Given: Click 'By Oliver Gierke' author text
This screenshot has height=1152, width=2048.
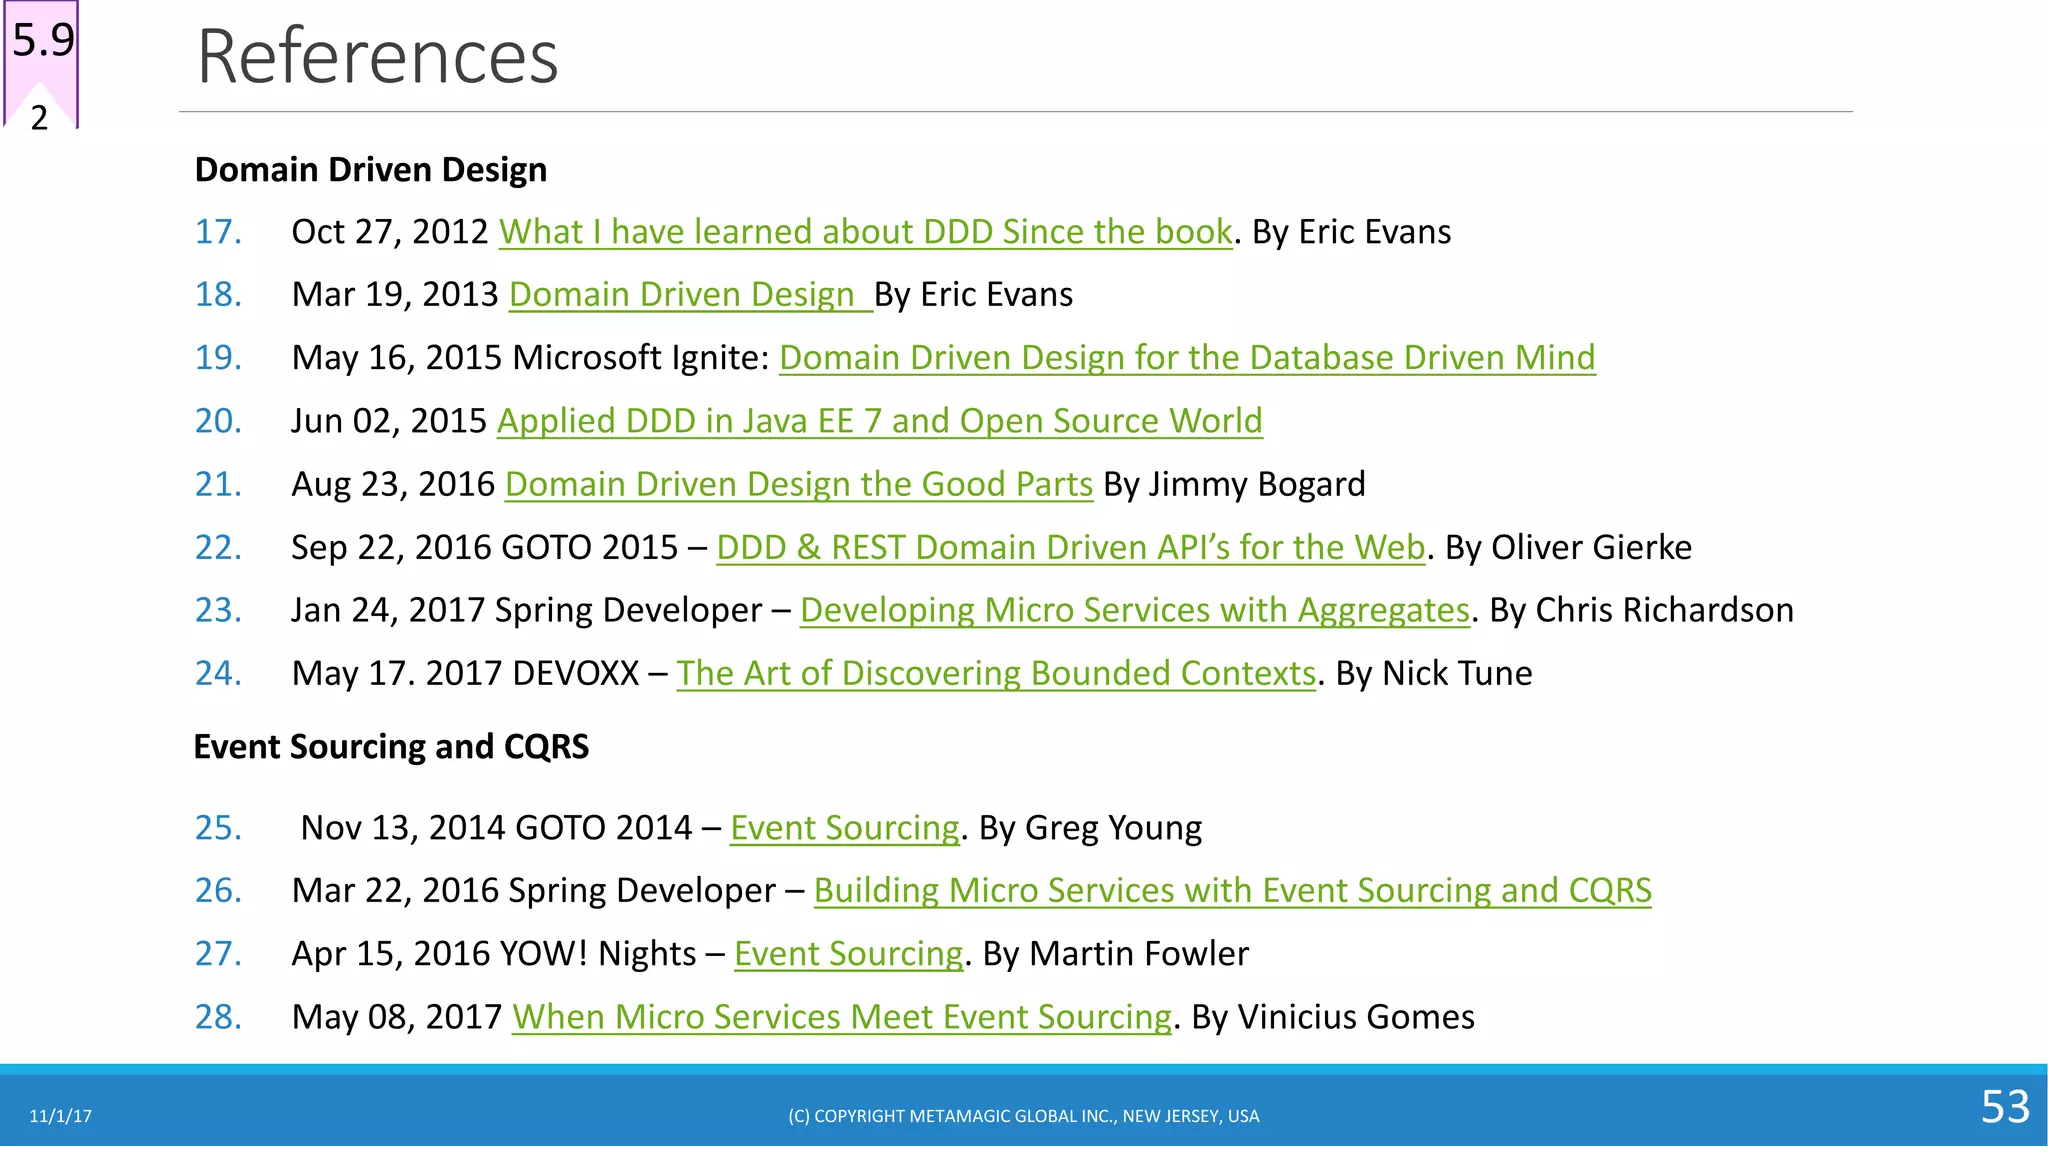Looking at the screenshot, I should (1569, 548).
